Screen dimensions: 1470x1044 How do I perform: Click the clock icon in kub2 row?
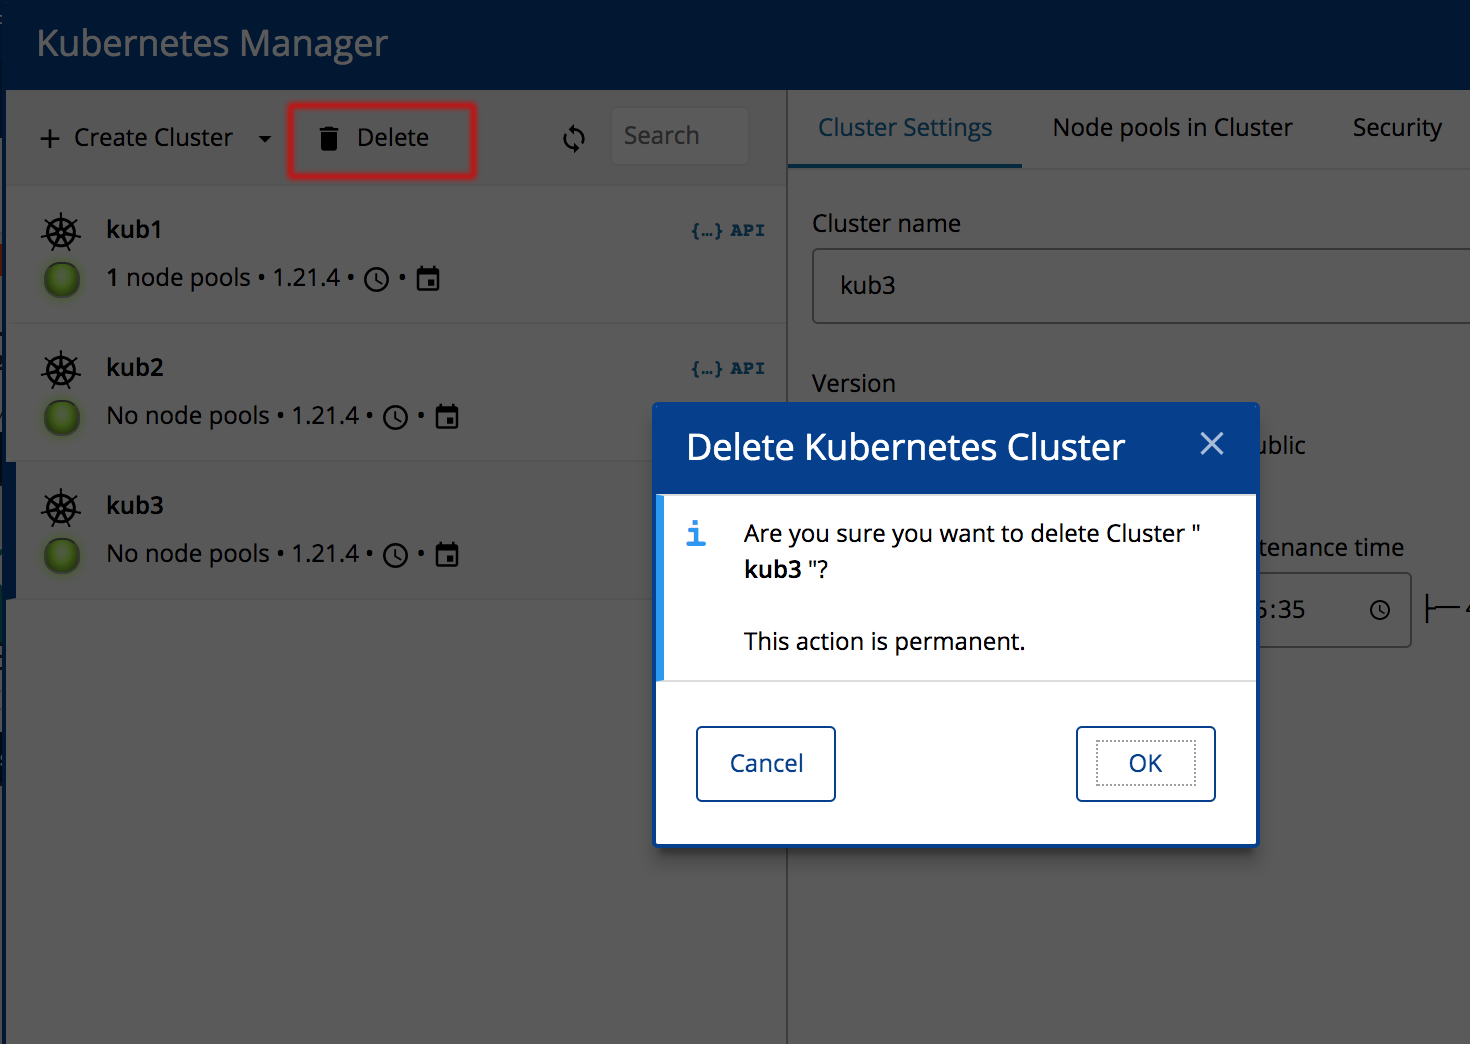[396, 417]
